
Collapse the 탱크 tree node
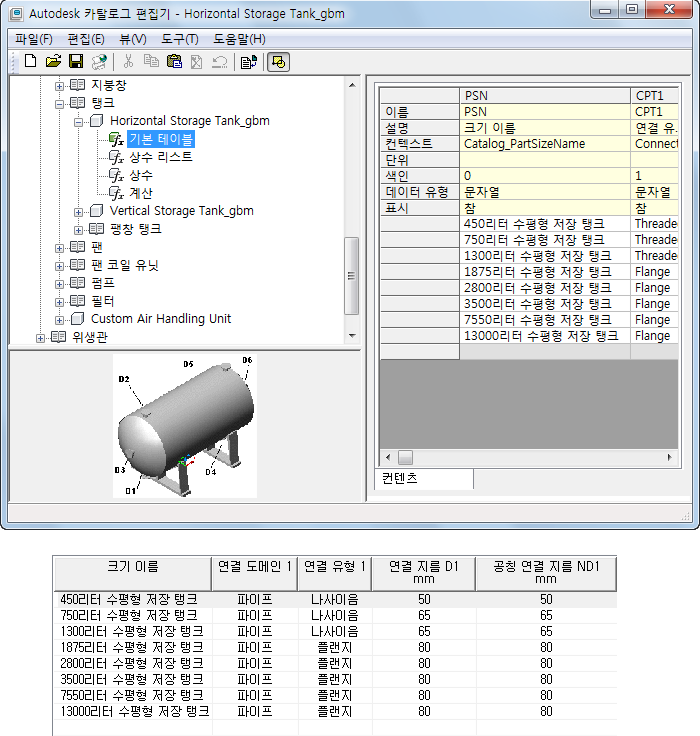coord(59,104)
